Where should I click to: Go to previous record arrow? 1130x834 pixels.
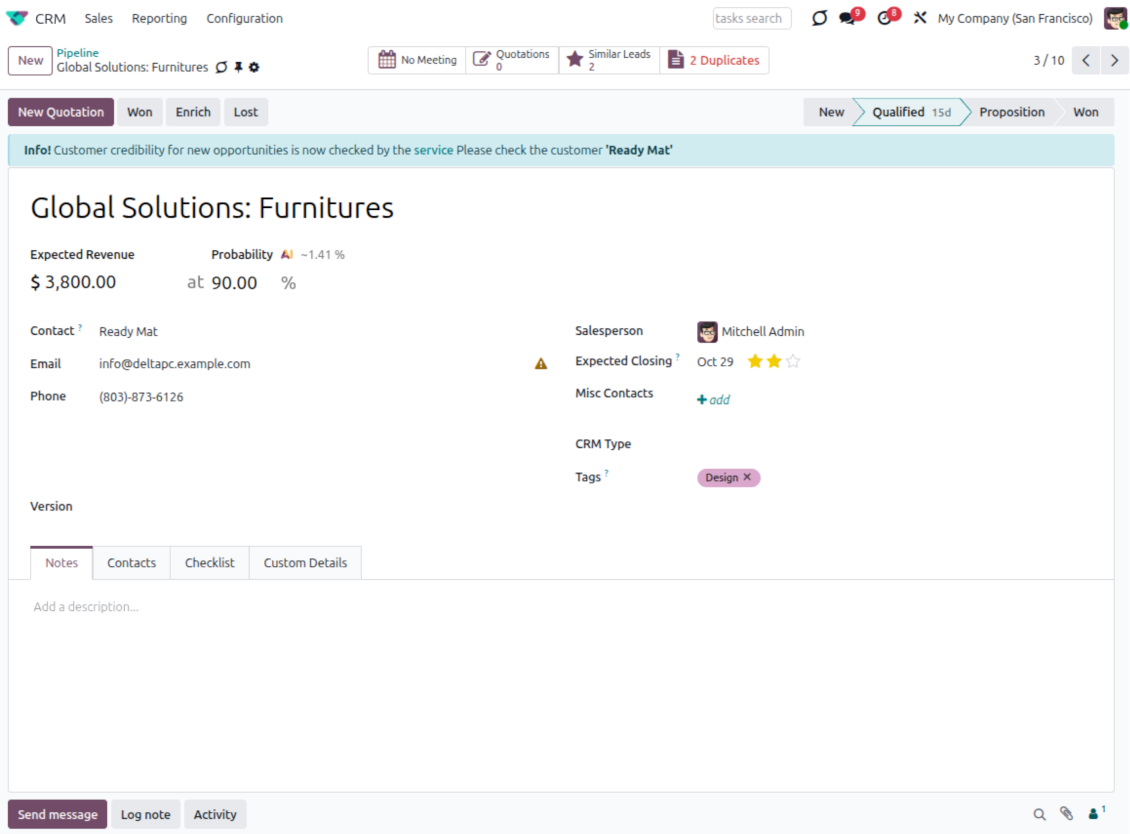click(x=1086, y=60)
